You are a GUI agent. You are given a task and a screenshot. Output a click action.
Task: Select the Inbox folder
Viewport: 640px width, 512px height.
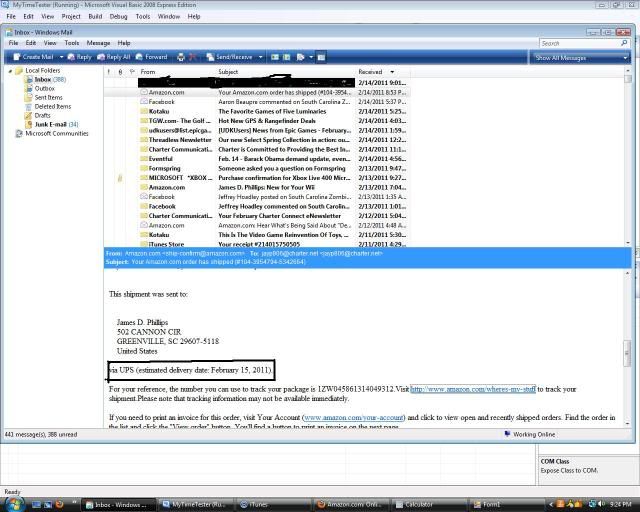tap(45, 80)
